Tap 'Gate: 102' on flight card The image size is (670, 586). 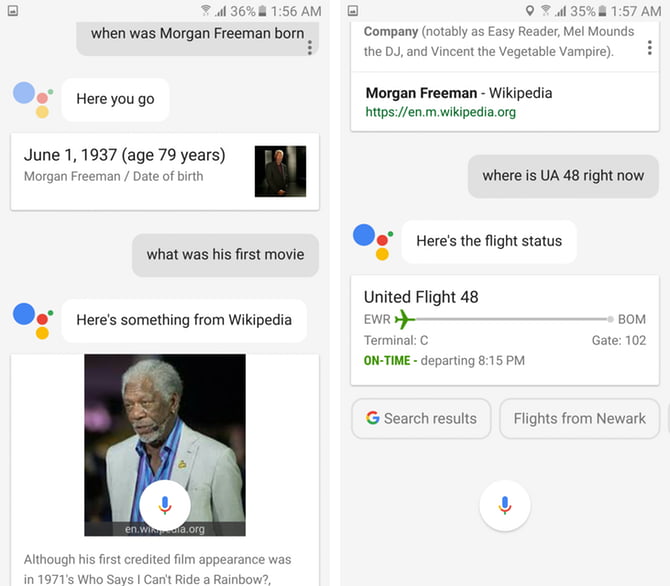619,341
